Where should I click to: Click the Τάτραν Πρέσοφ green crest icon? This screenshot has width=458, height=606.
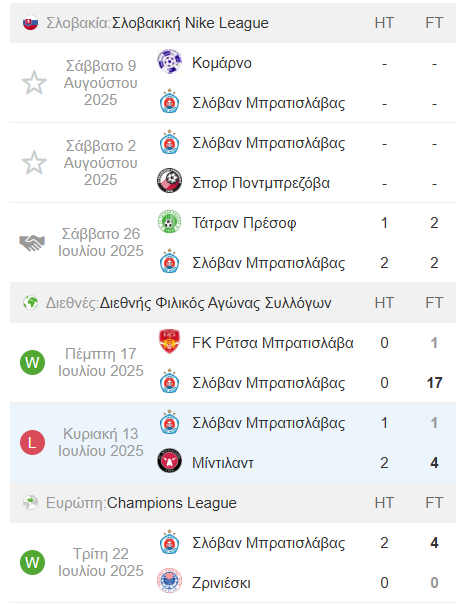(169, 221)
